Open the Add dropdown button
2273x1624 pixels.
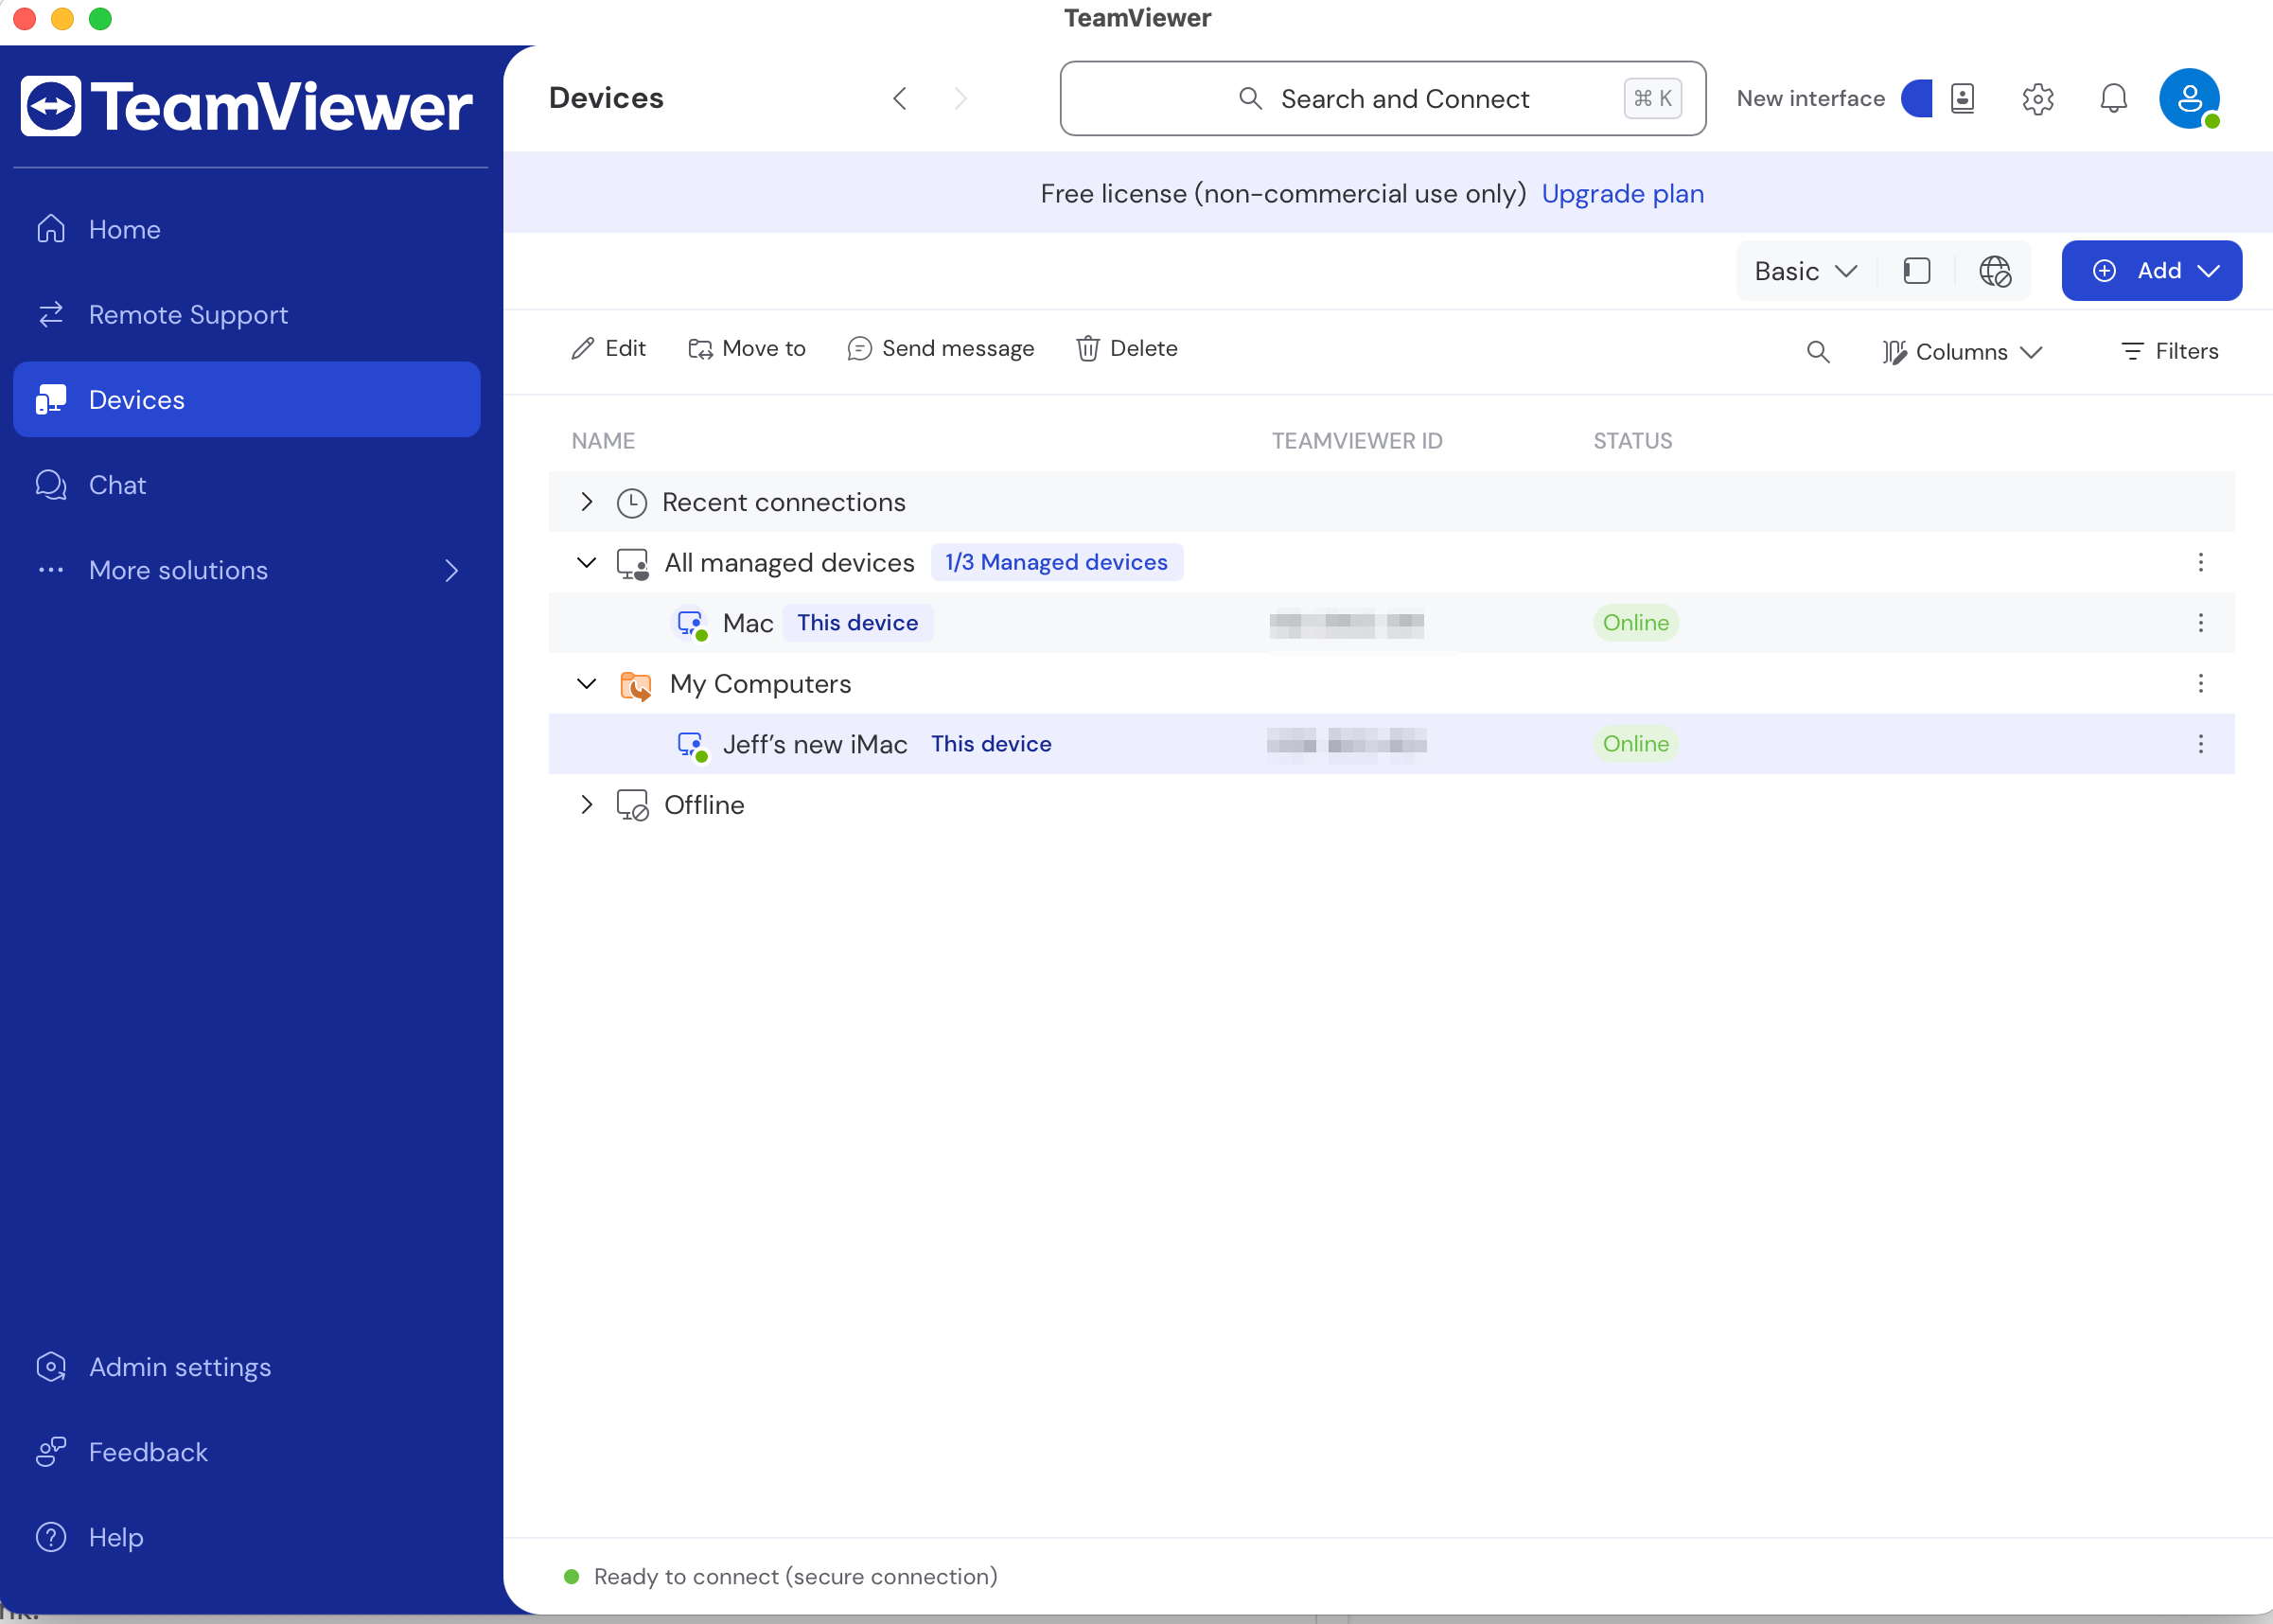tap(2151, 271)
